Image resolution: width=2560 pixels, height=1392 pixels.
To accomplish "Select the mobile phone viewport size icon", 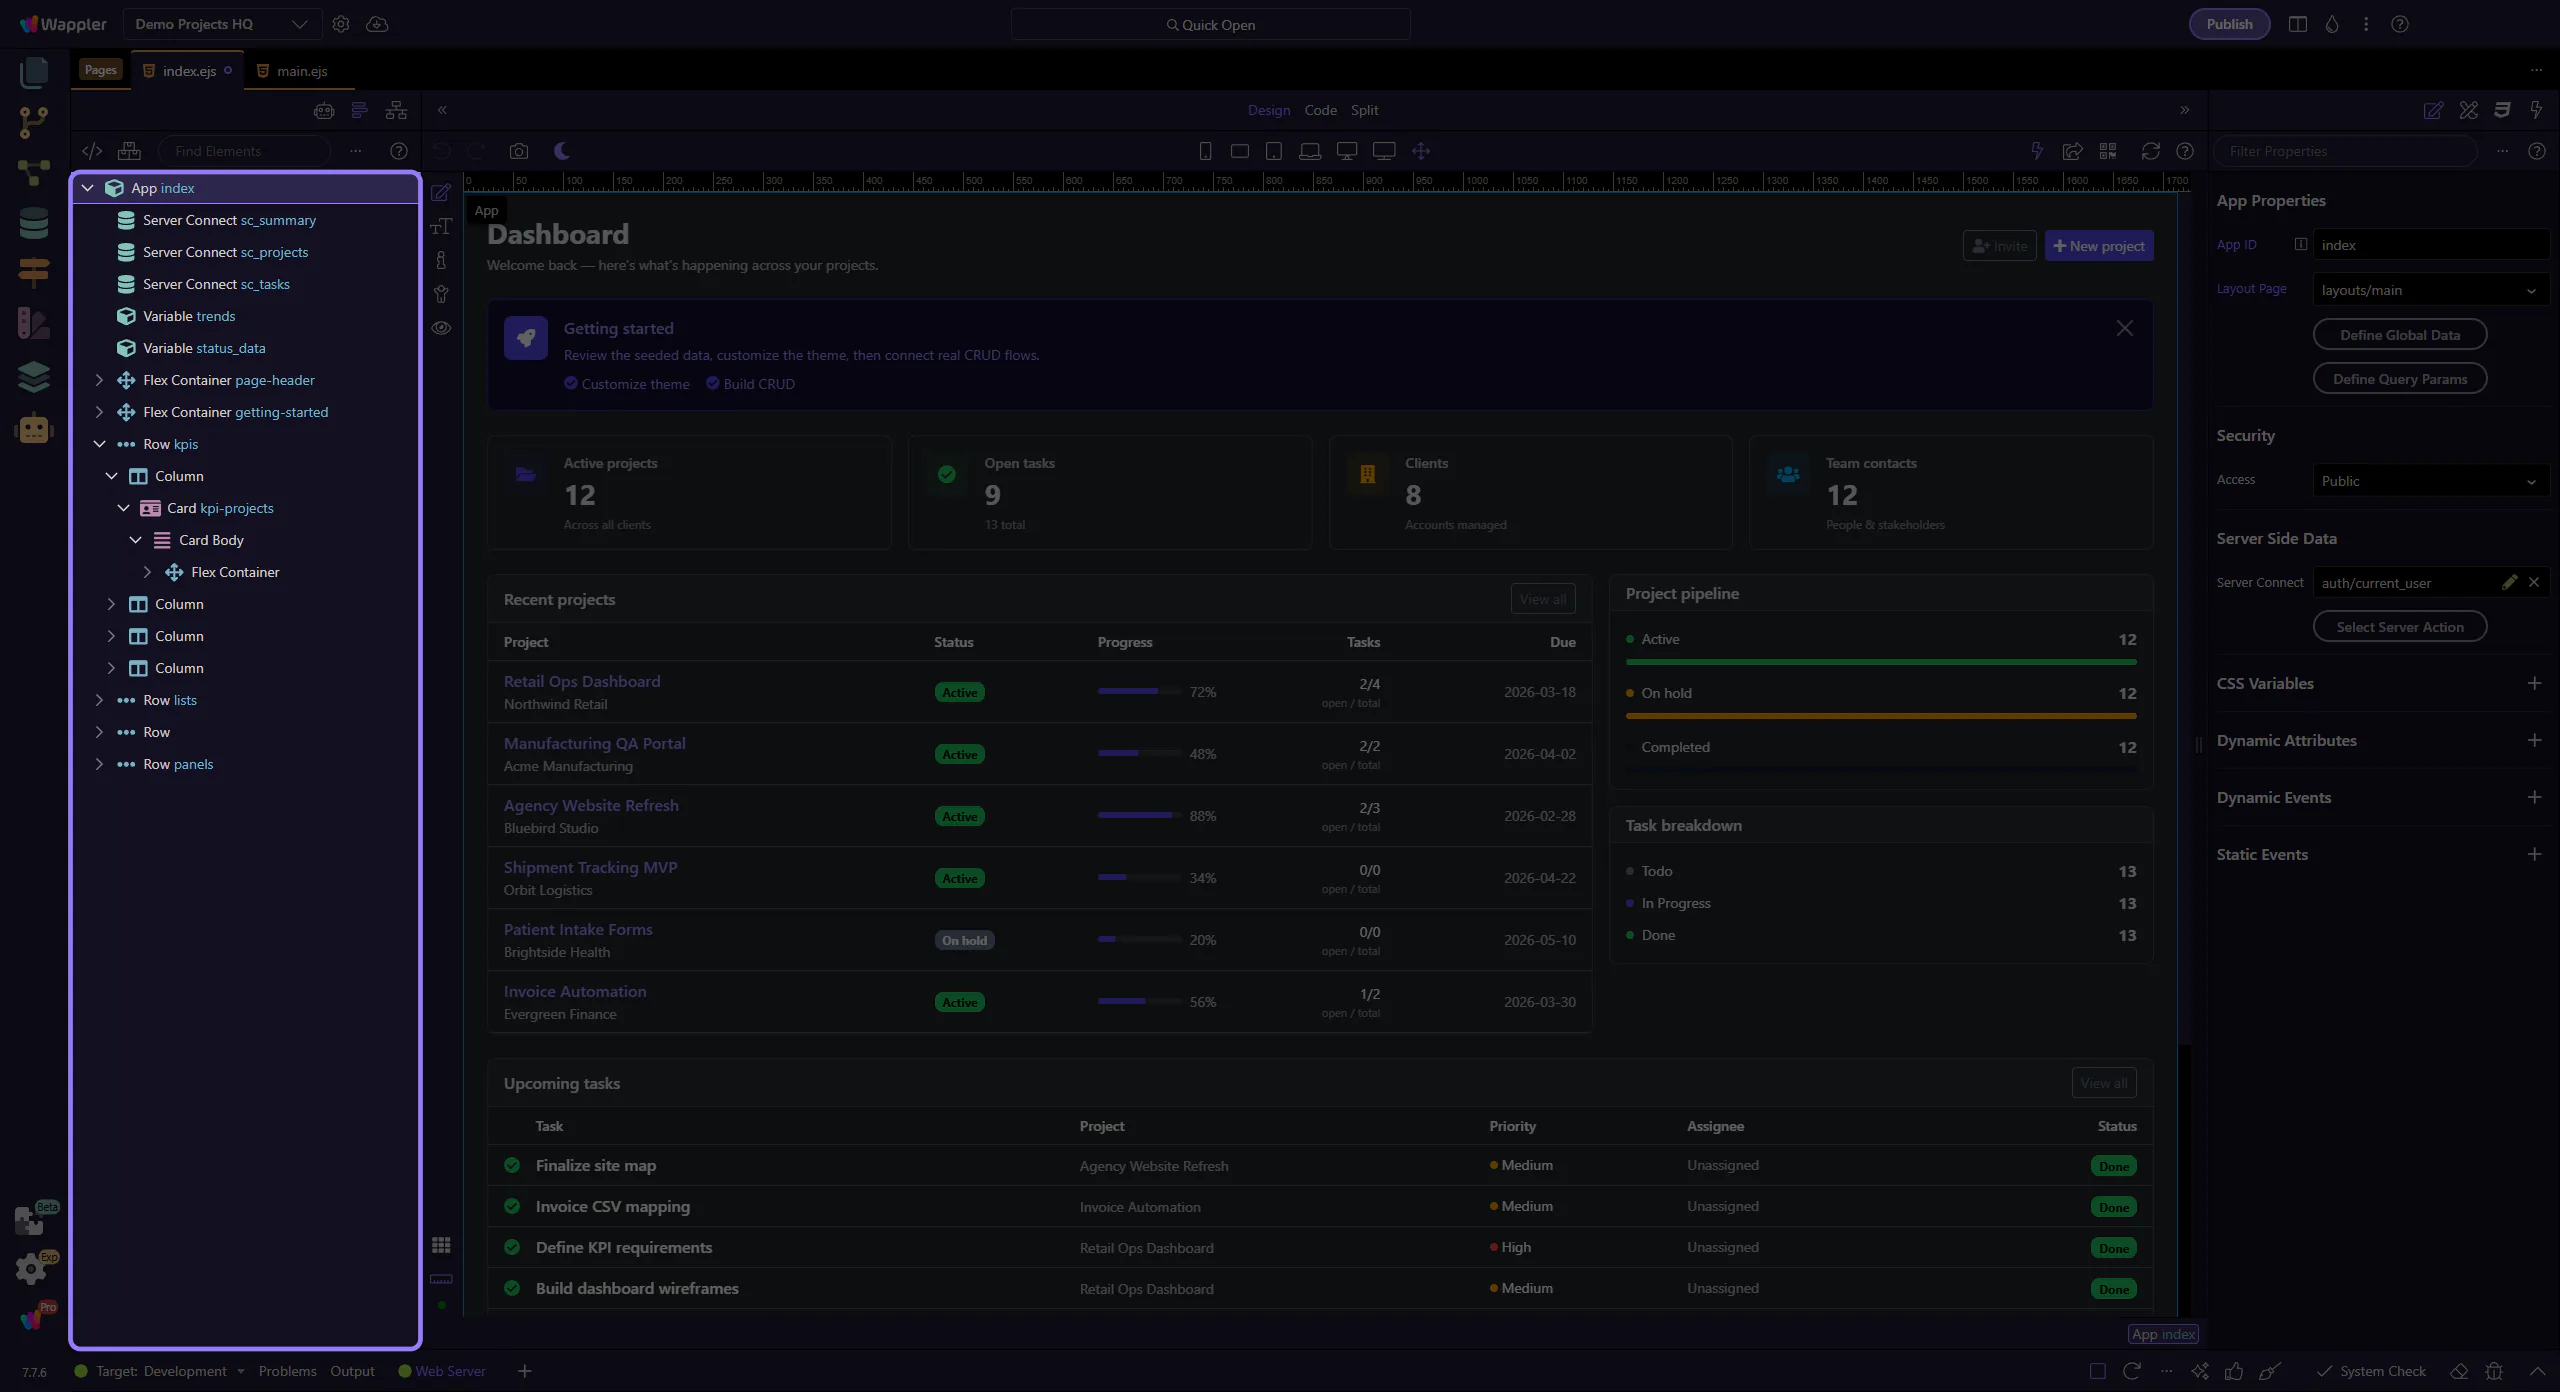I will point(1205,151).
